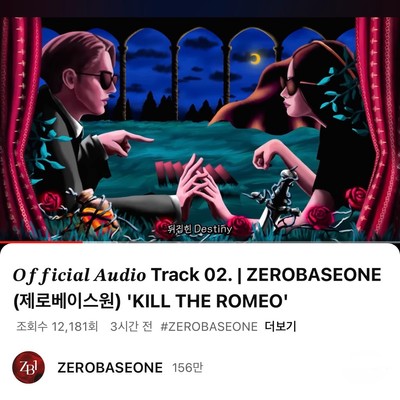This screenshot has width=400, height=400.
Task: Tap the '뒤집힌 Destiny' lyric caption
Action: pos(200,229)
